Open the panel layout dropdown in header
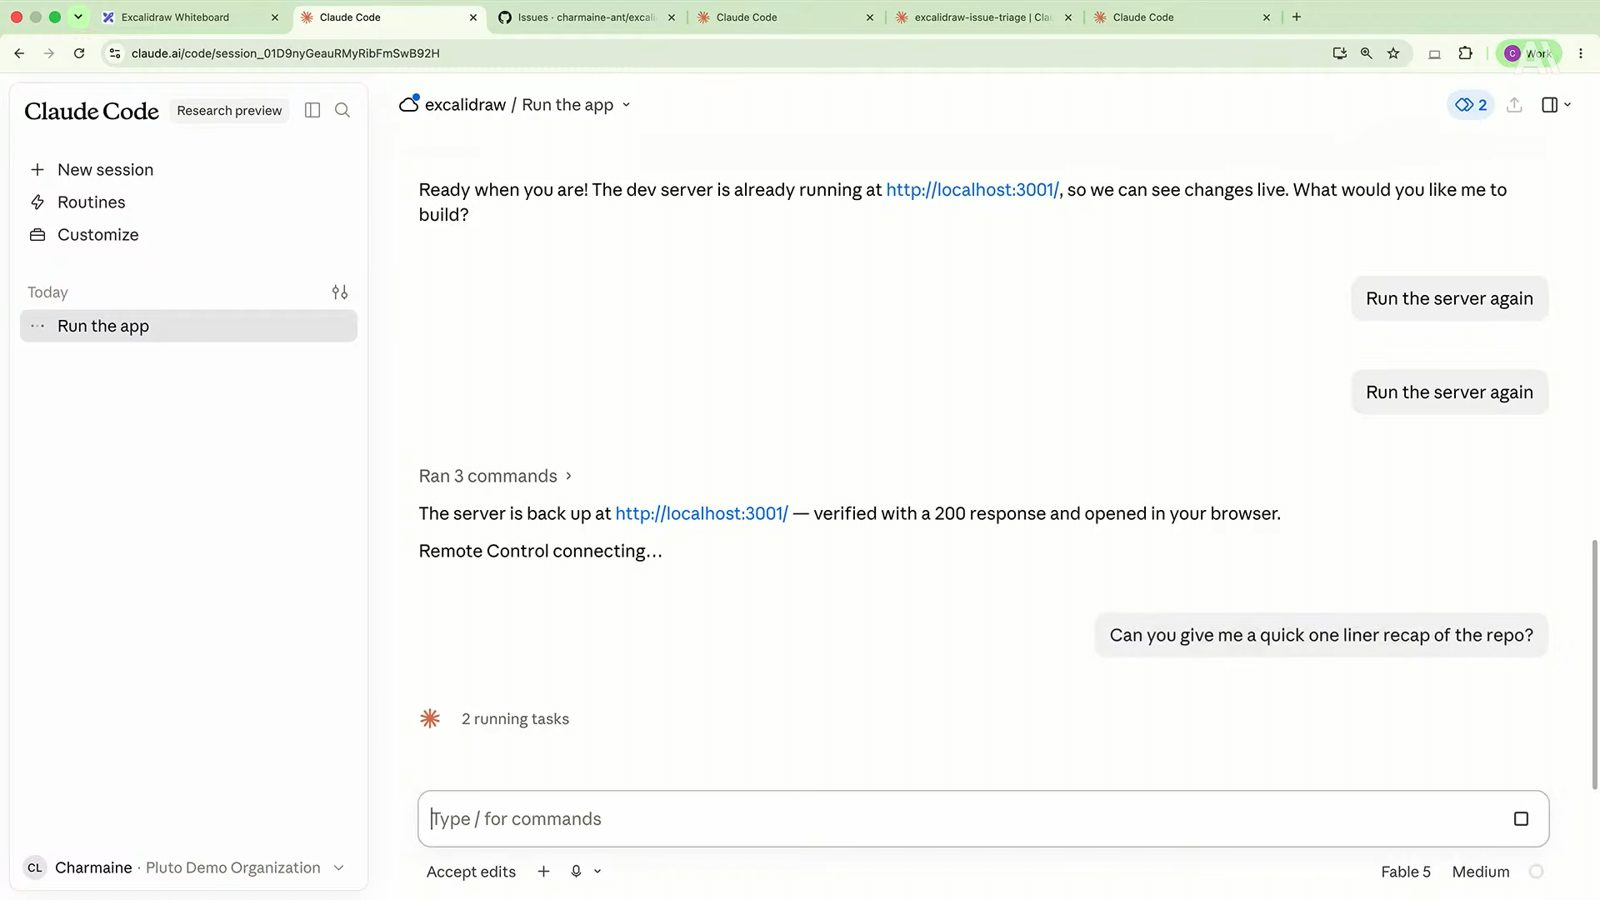The image size is (1600, 900). [1556, 105]
